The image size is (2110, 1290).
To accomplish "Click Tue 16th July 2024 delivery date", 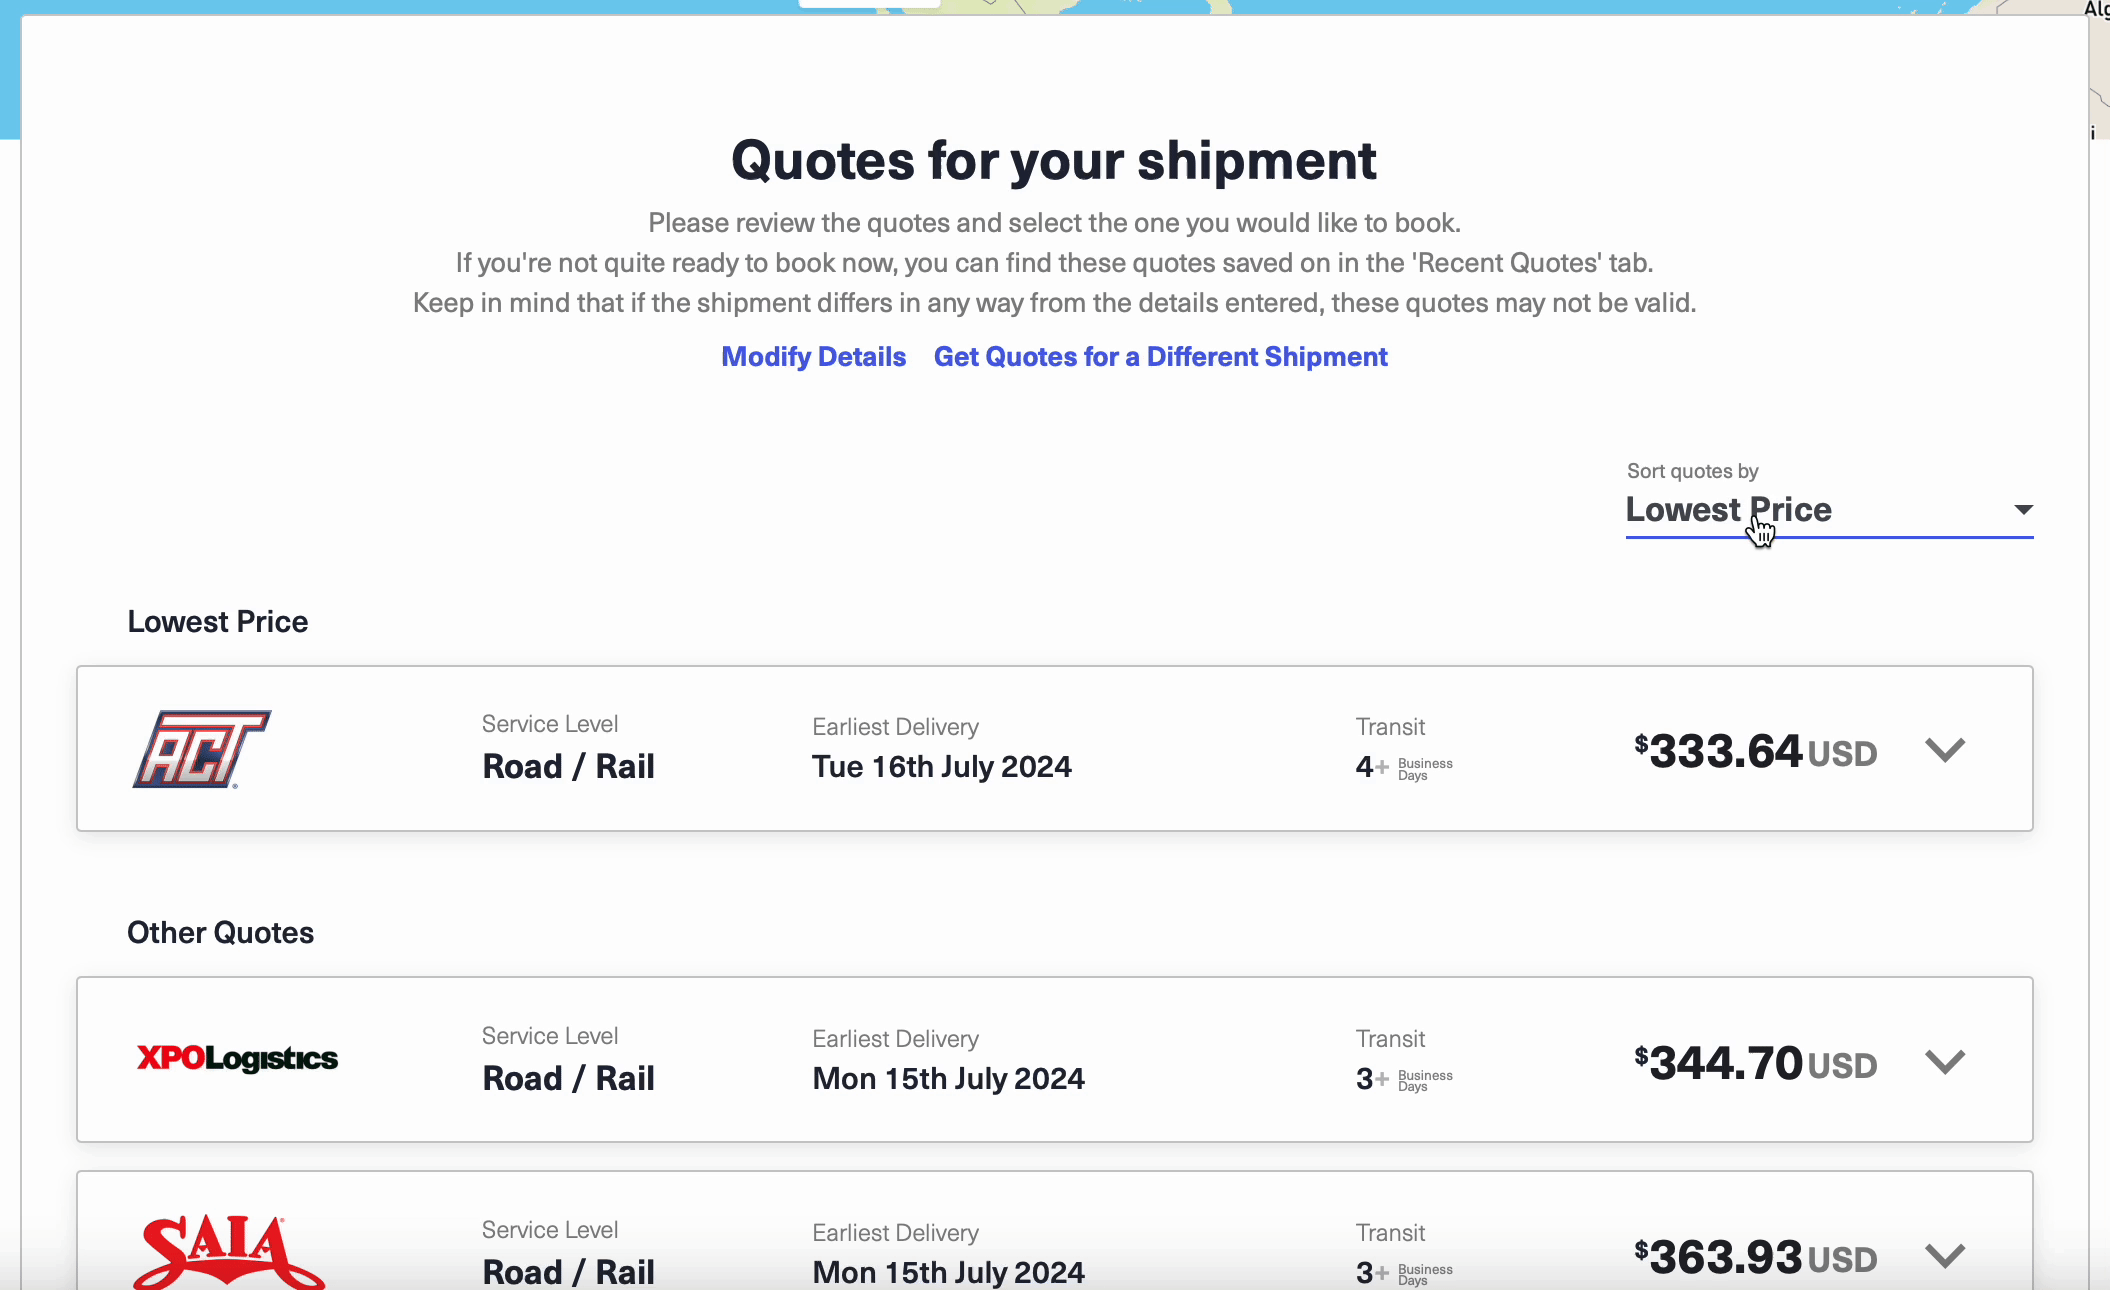I will pos(941,766).
